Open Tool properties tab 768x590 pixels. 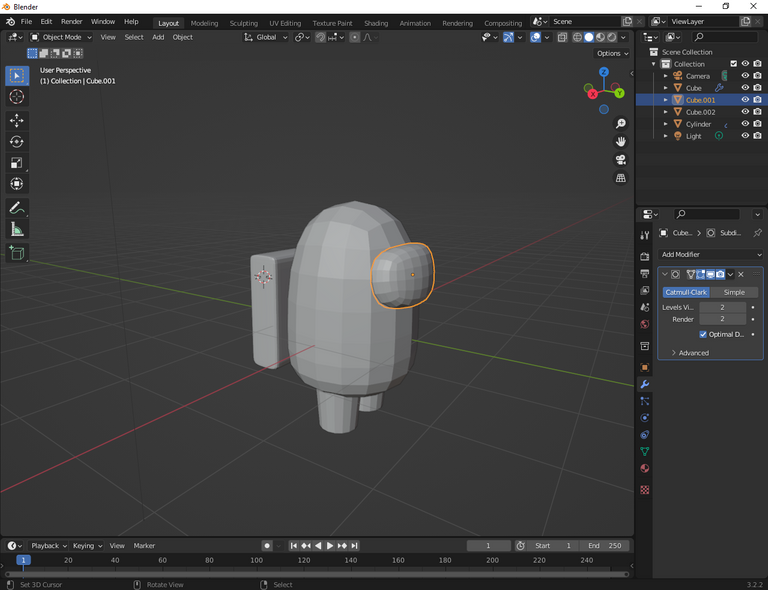[x=645, y=235]
